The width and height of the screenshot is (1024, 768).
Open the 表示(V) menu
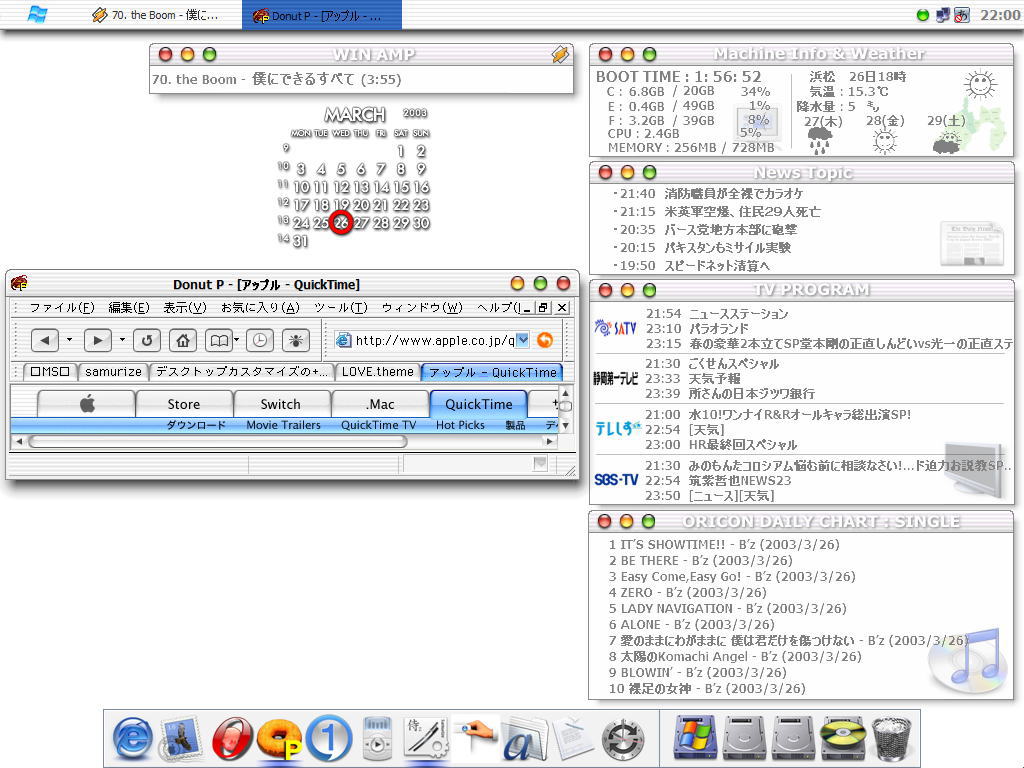(x=185, y=308)
